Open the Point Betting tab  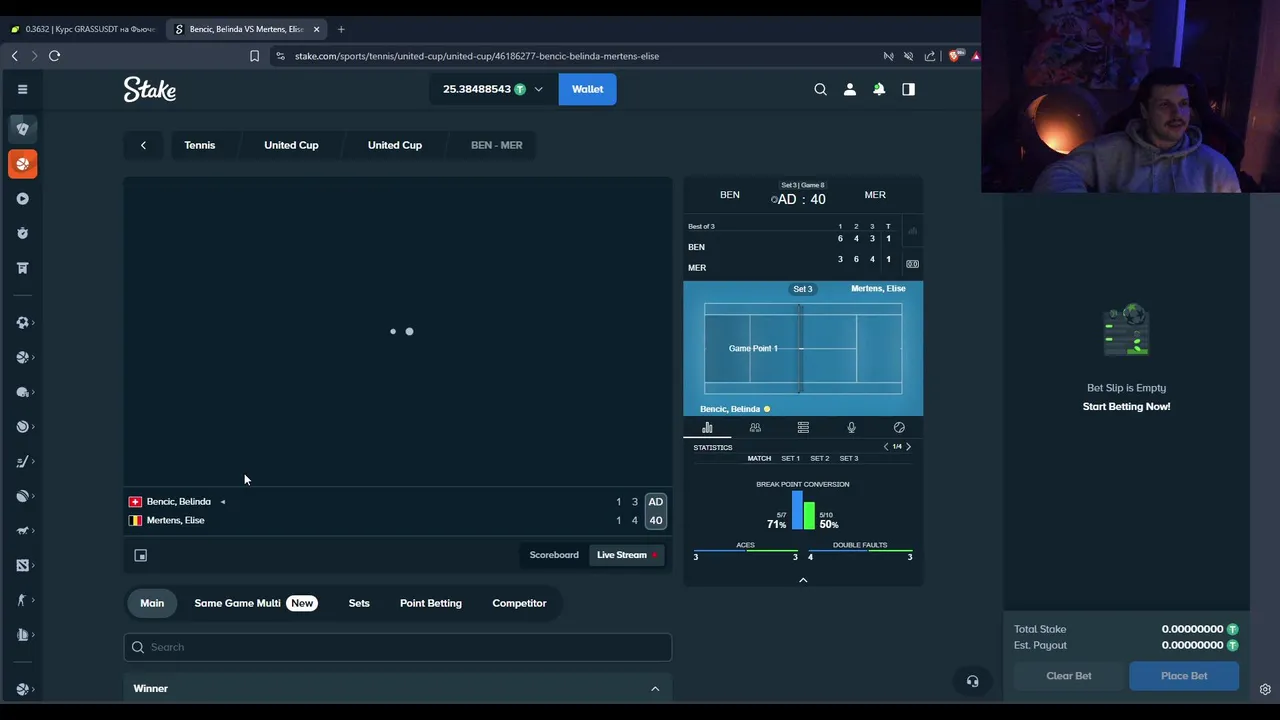[431, 603]
